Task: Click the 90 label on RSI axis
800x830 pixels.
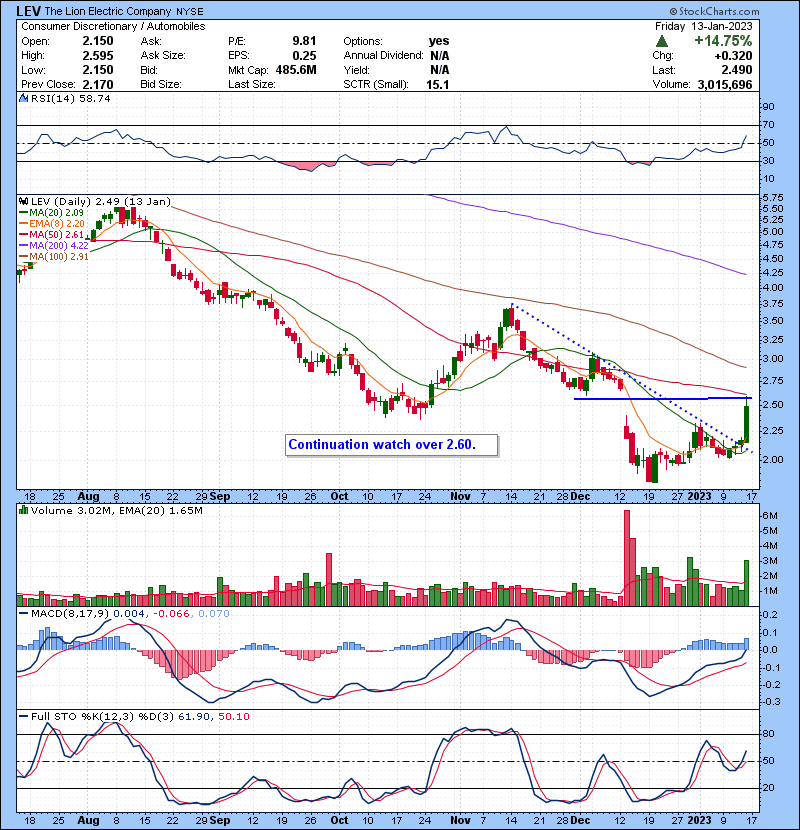Action: tap(768, 106)
